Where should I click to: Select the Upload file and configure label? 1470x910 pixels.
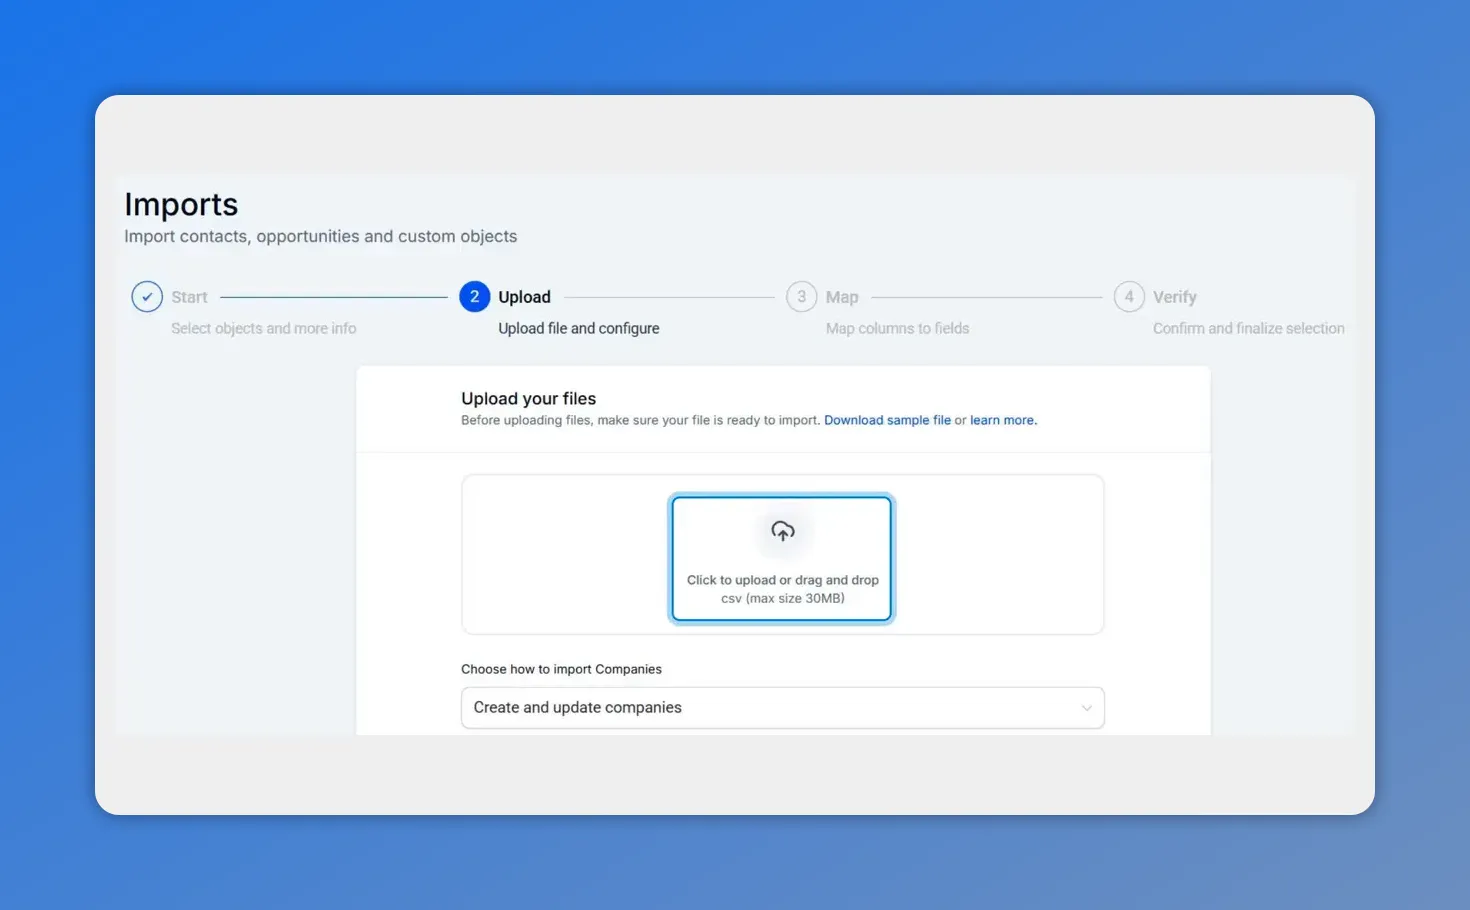[x=578, y=328]
